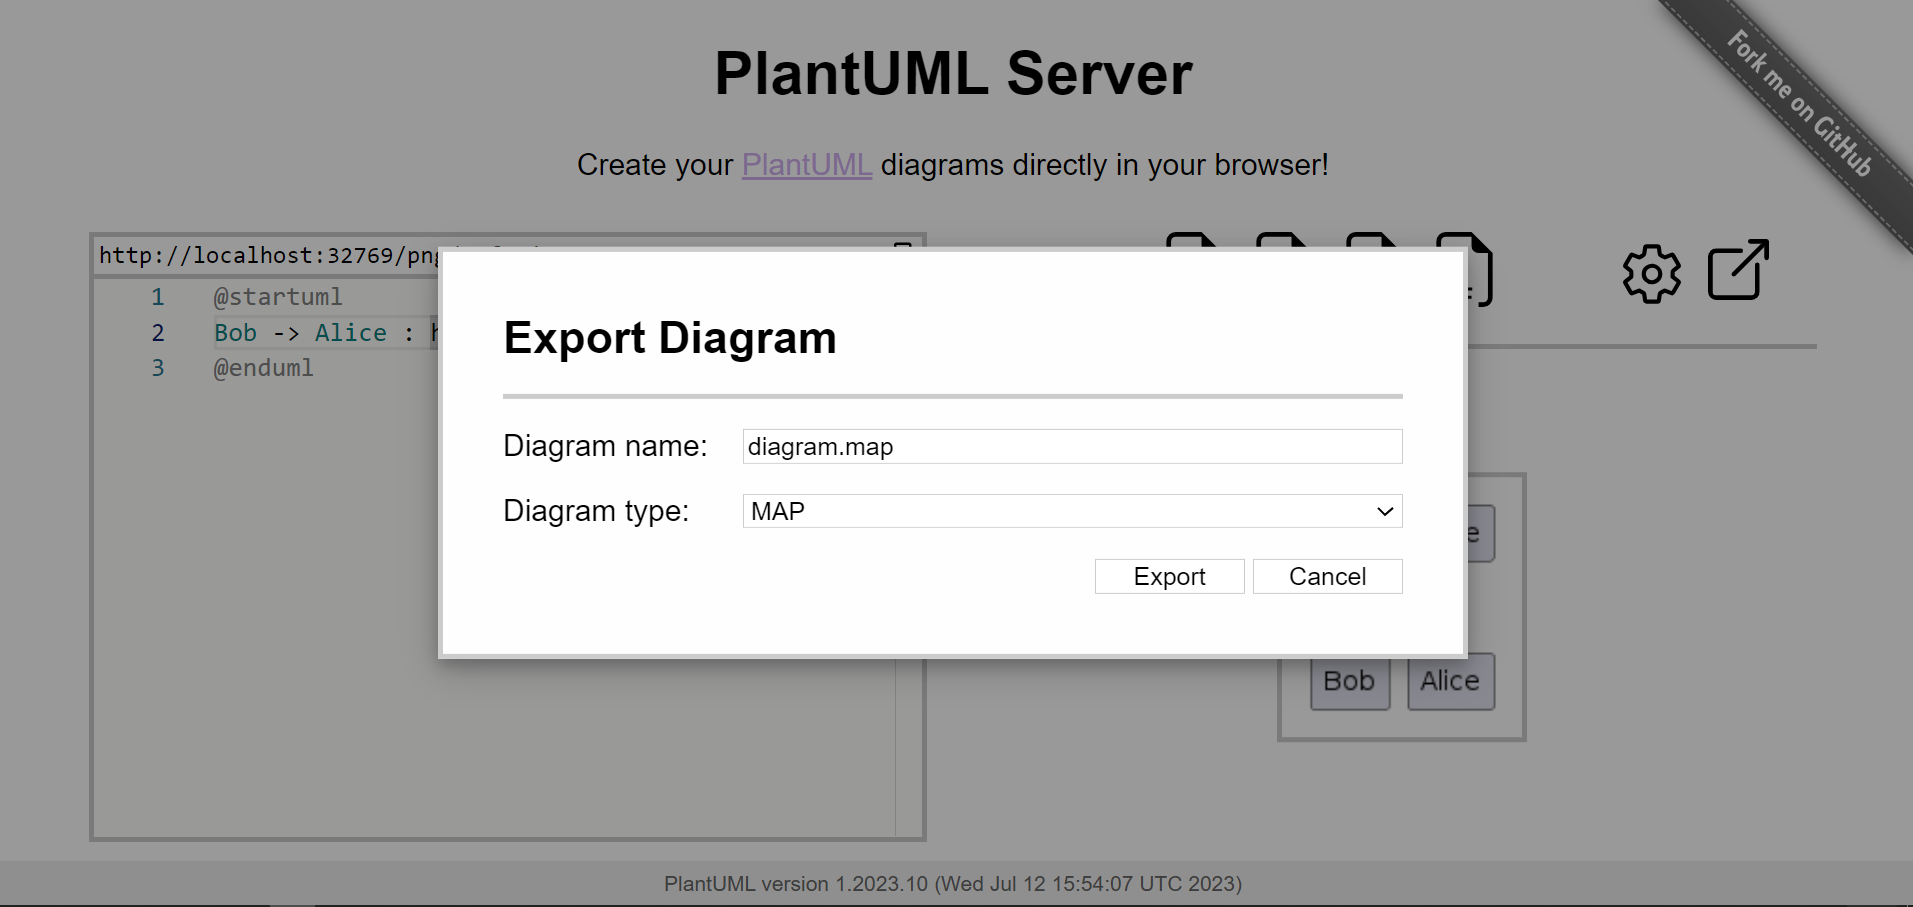Click the Bob box in the diagram preview
The image size is (1913, 907).
(x=1349, y=681)
